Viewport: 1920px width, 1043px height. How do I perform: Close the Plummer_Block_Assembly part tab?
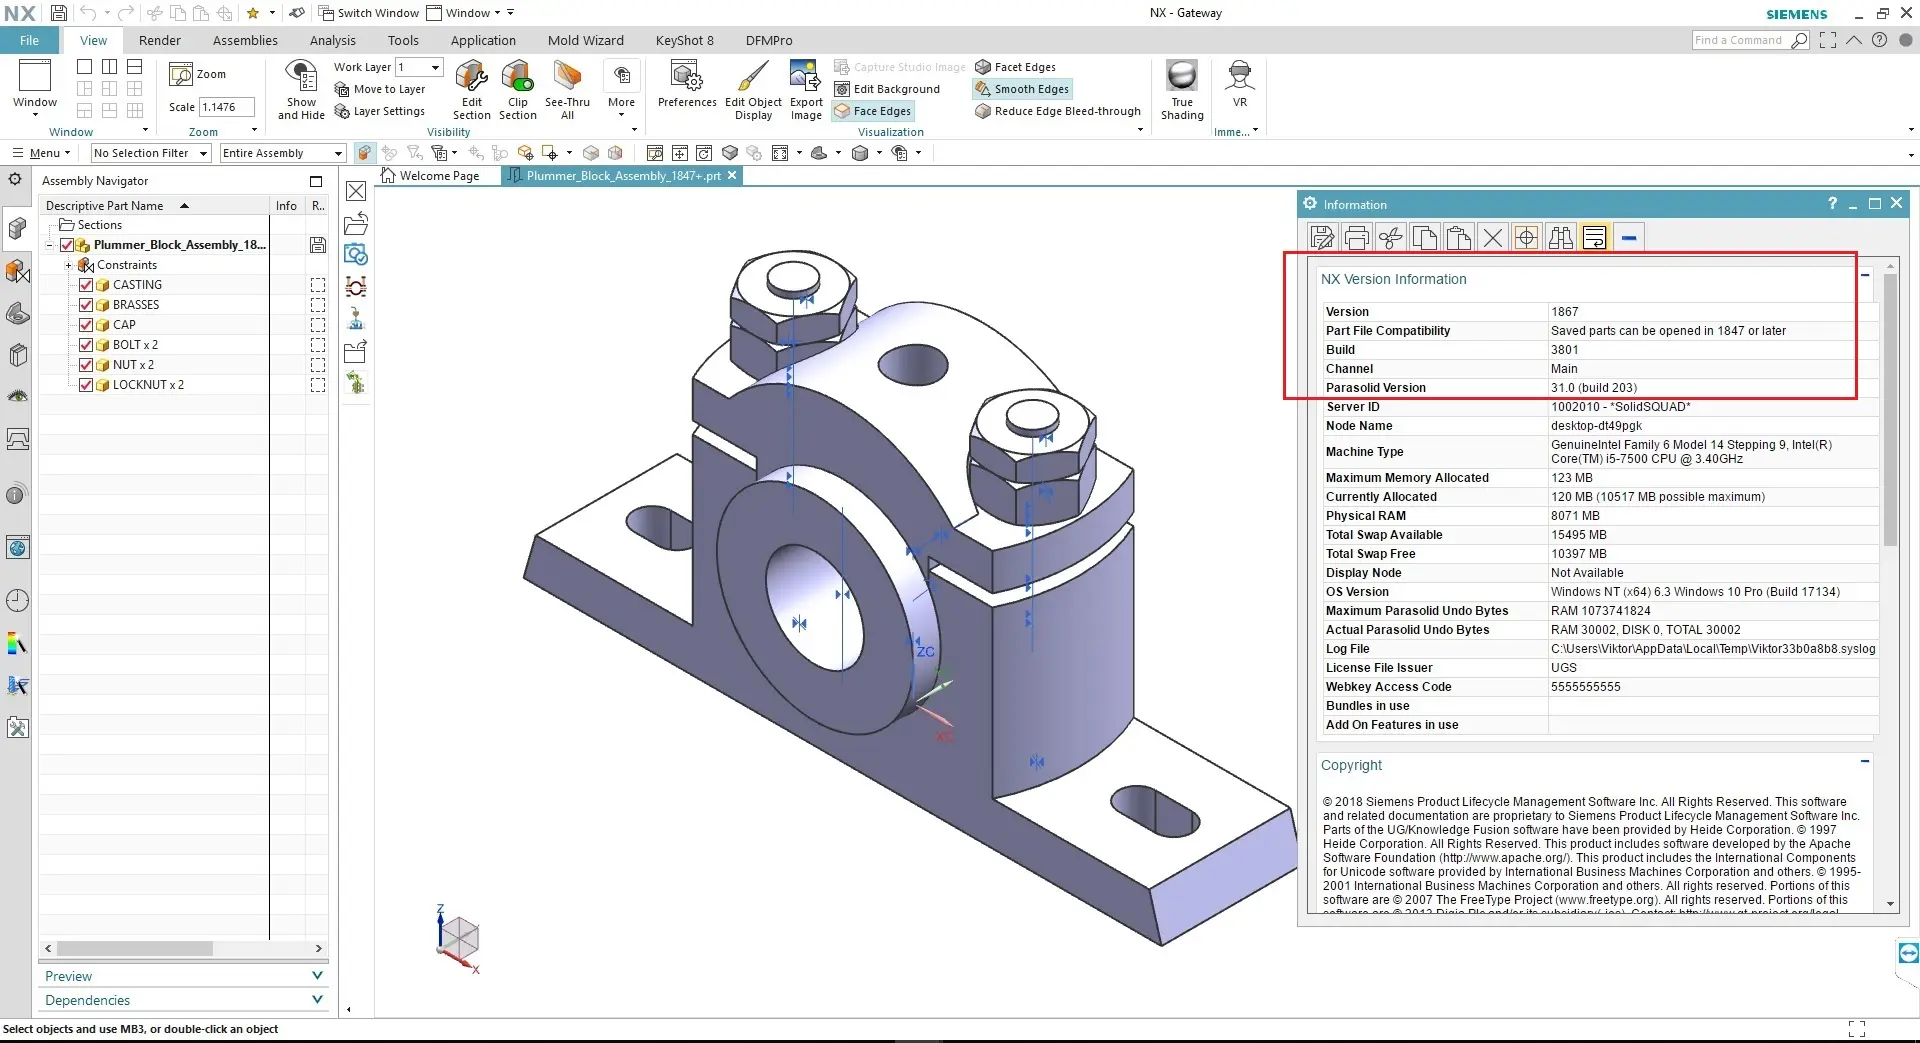[x=732, y=175]
